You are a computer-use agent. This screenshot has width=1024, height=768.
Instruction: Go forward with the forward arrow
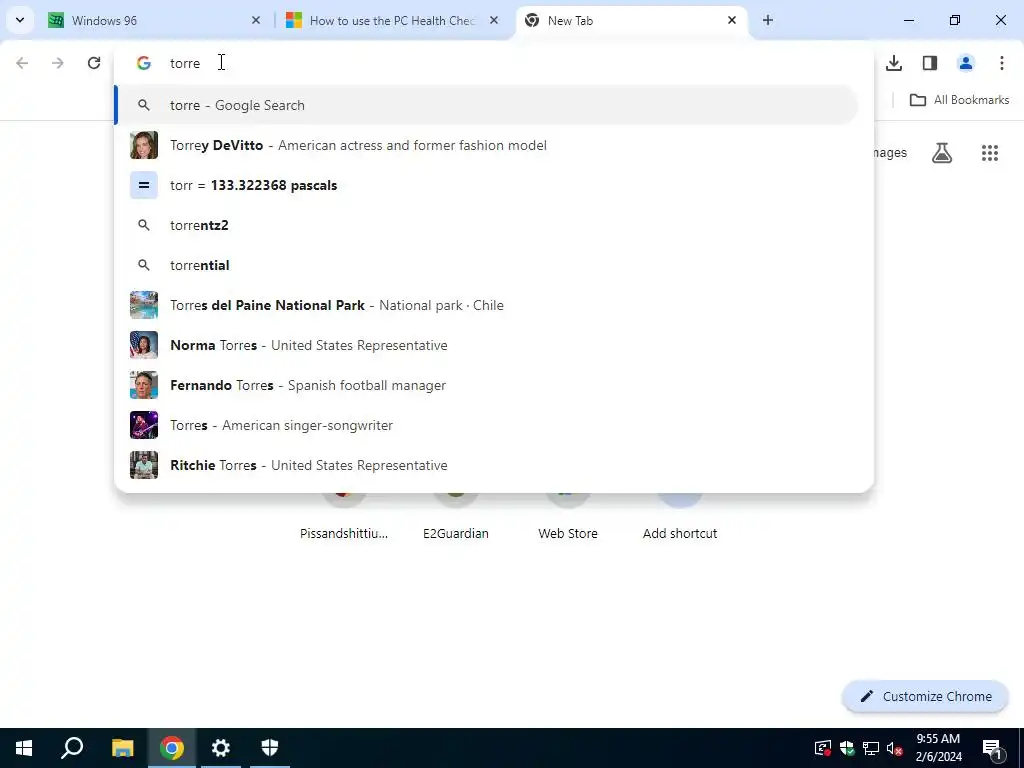click(58, 63)
